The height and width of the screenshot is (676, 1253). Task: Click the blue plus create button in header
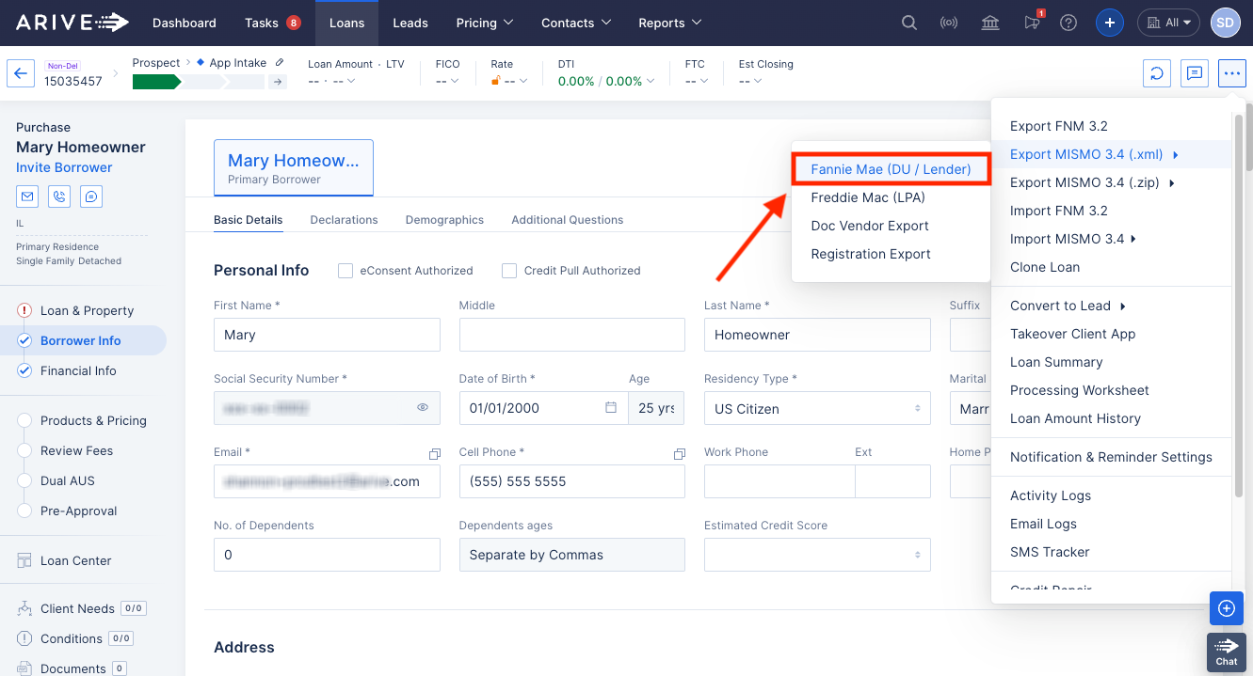point(1109,23)
